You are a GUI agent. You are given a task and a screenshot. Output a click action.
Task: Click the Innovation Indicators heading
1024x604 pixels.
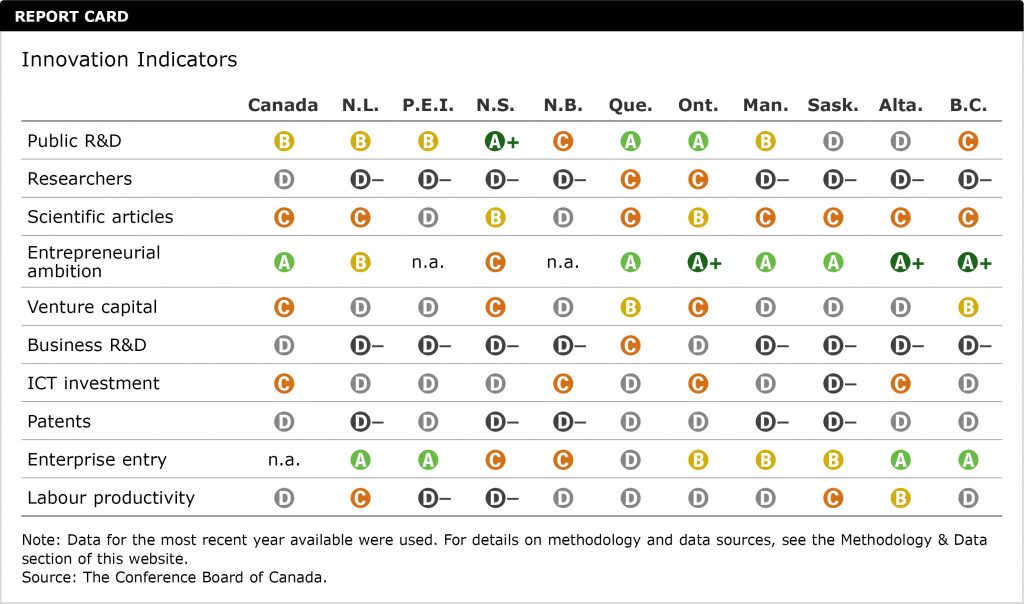tap(129, 60)
